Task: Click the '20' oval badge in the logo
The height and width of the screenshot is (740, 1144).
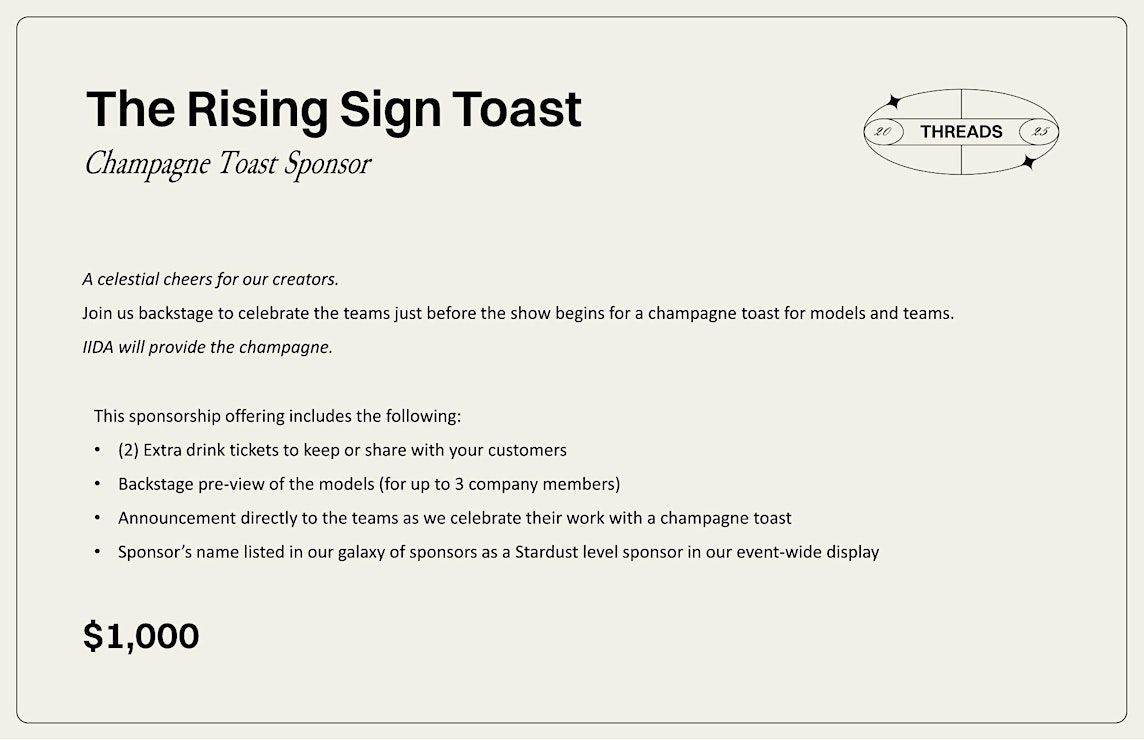Action: coord(884,132)
